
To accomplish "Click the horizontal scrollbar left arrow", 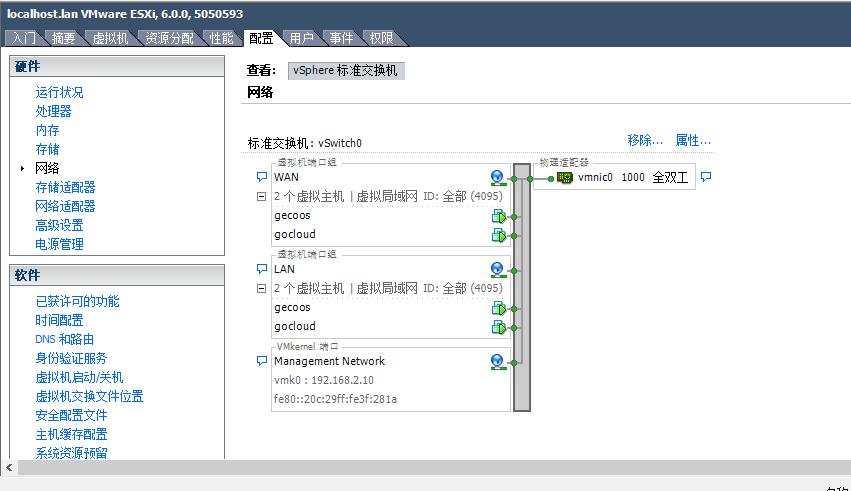I will (x=9, y=467).
